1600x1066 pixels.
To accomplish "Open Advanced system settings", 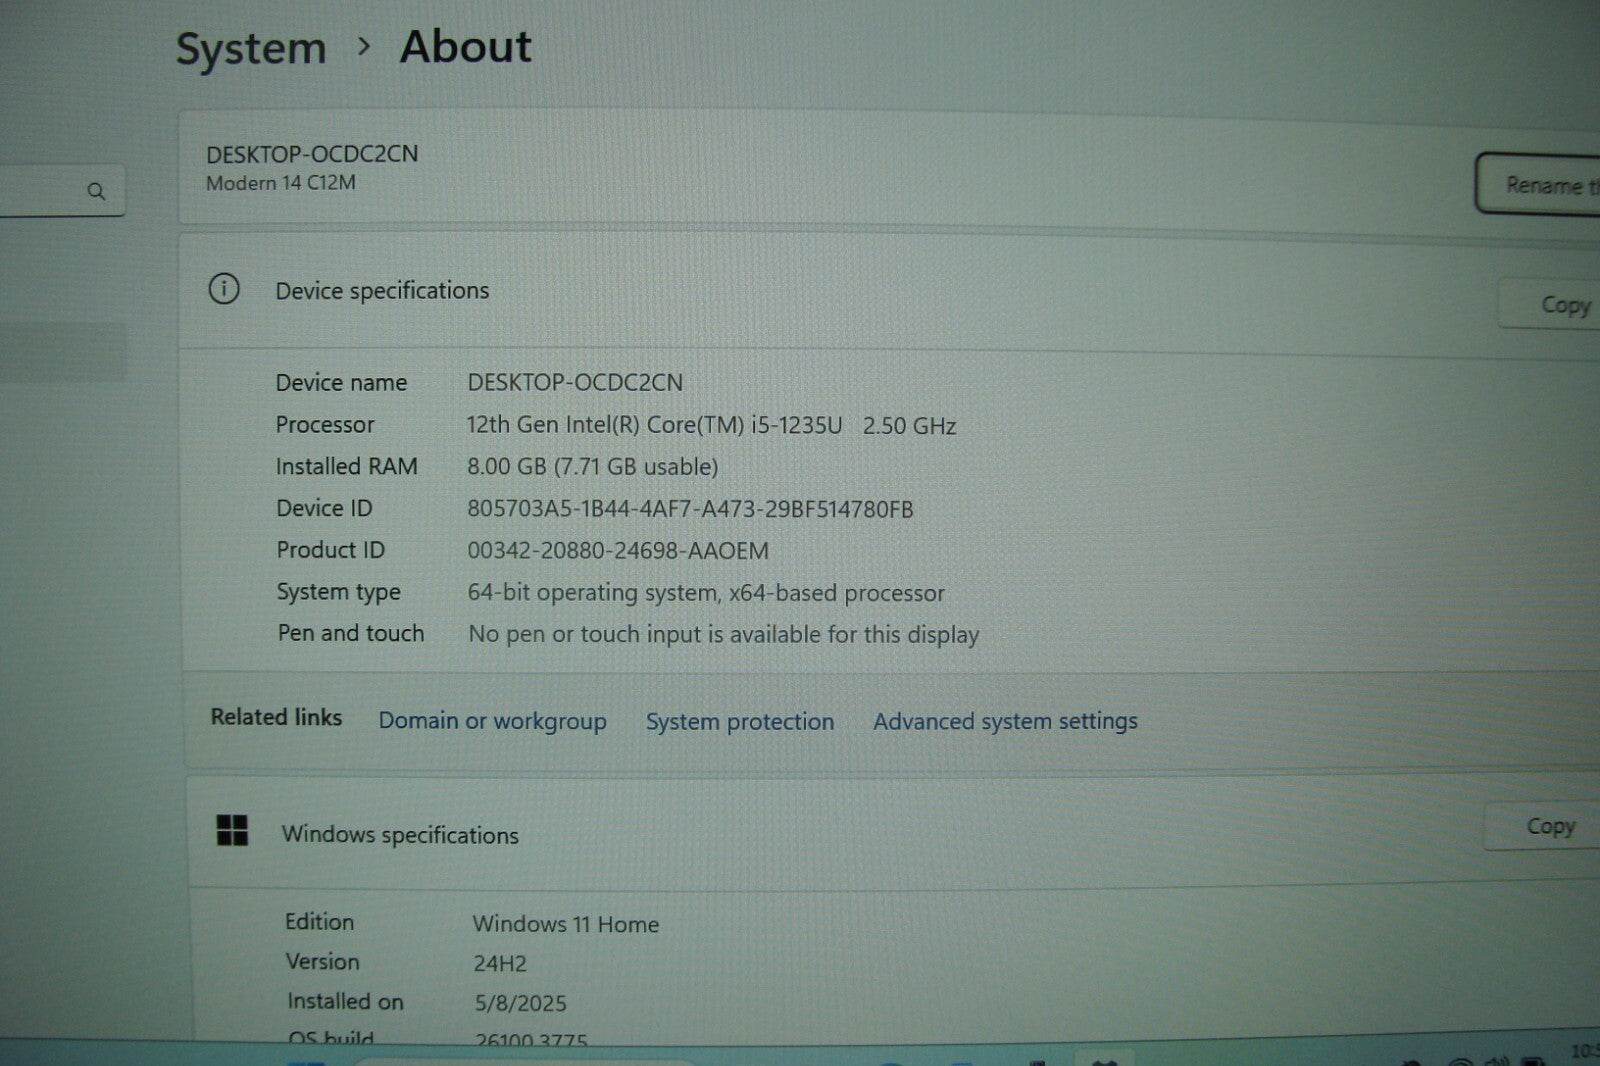I will (x=1005, y=721).
